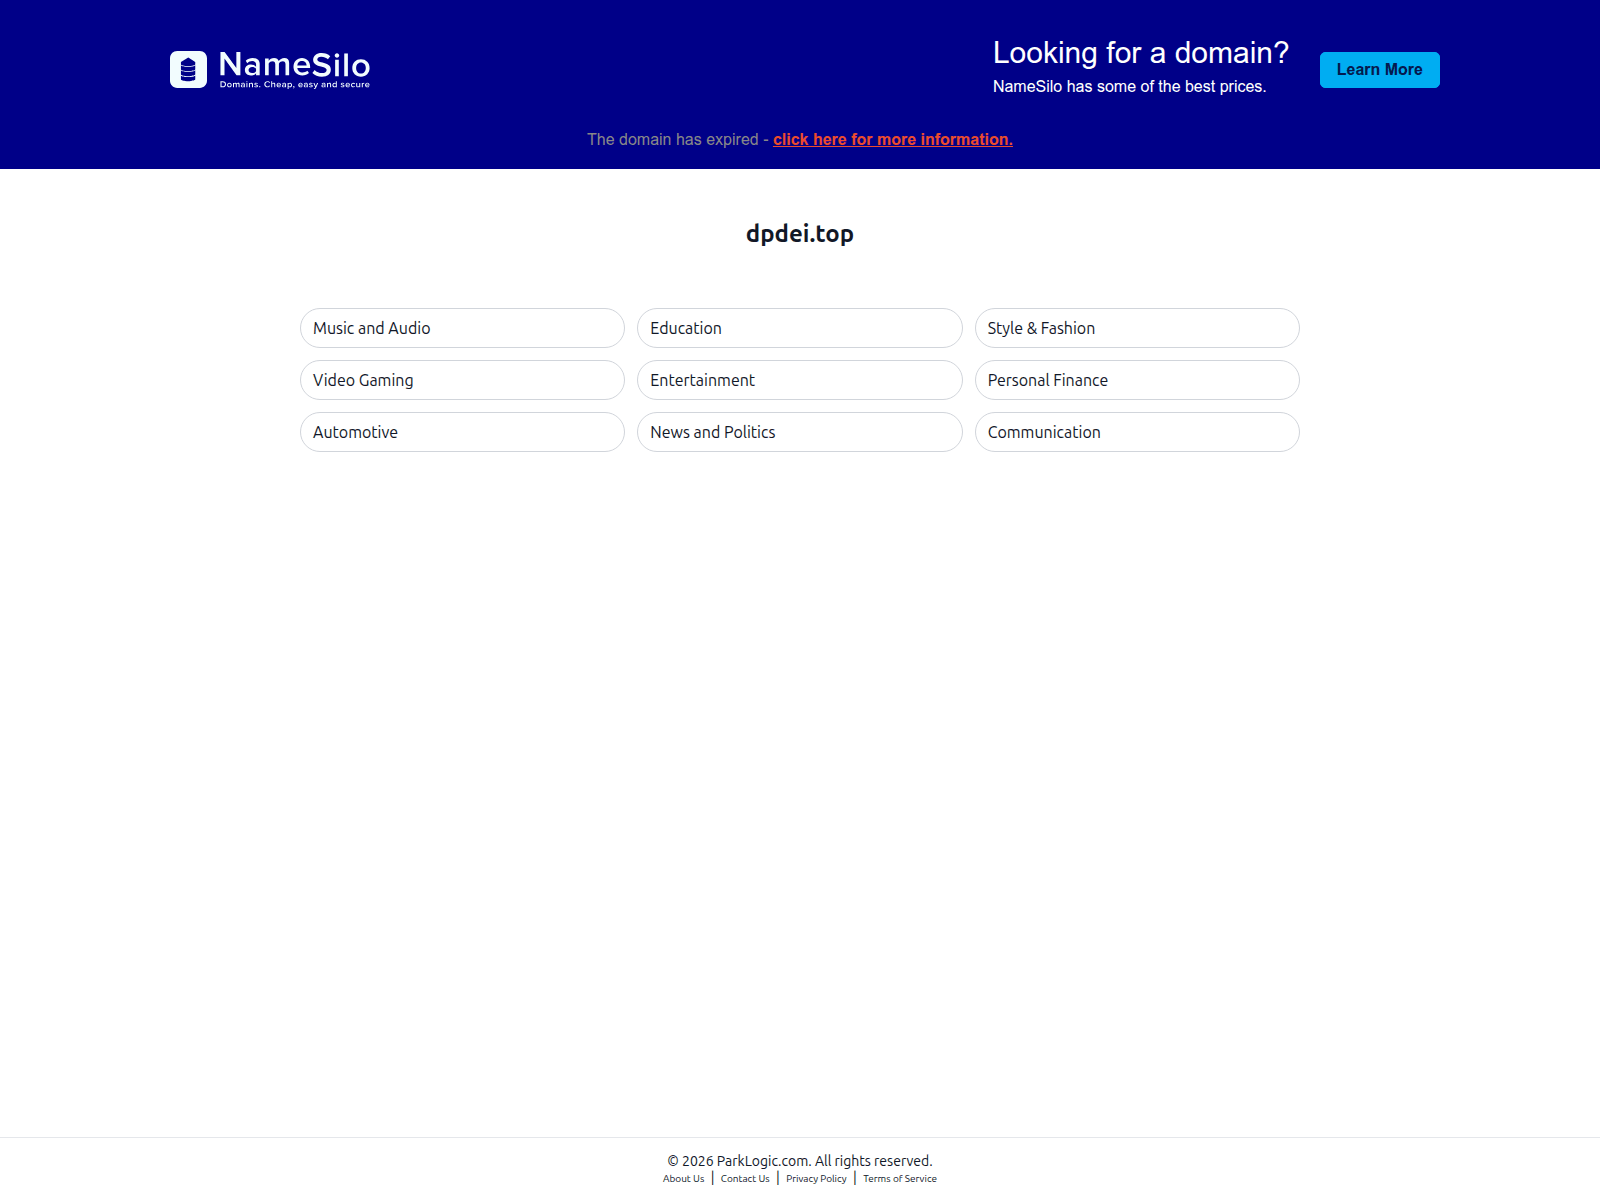Image resolution: width=1600 pixels, height=1200 pixels.
Task: Open the News and Politics category
Action: [799, 432]
